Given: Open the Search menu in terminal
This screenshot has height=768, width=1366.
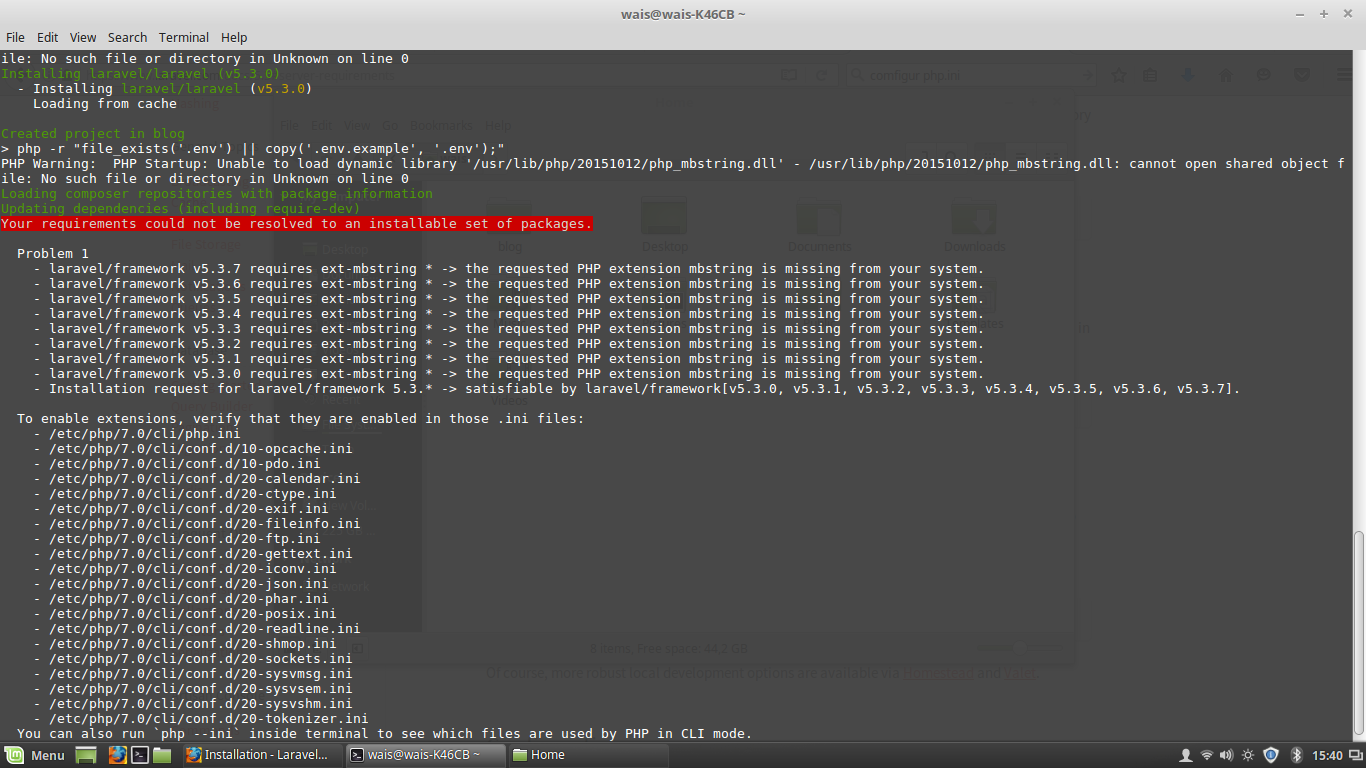Looking at the screenshot, I should click(127, 37).
